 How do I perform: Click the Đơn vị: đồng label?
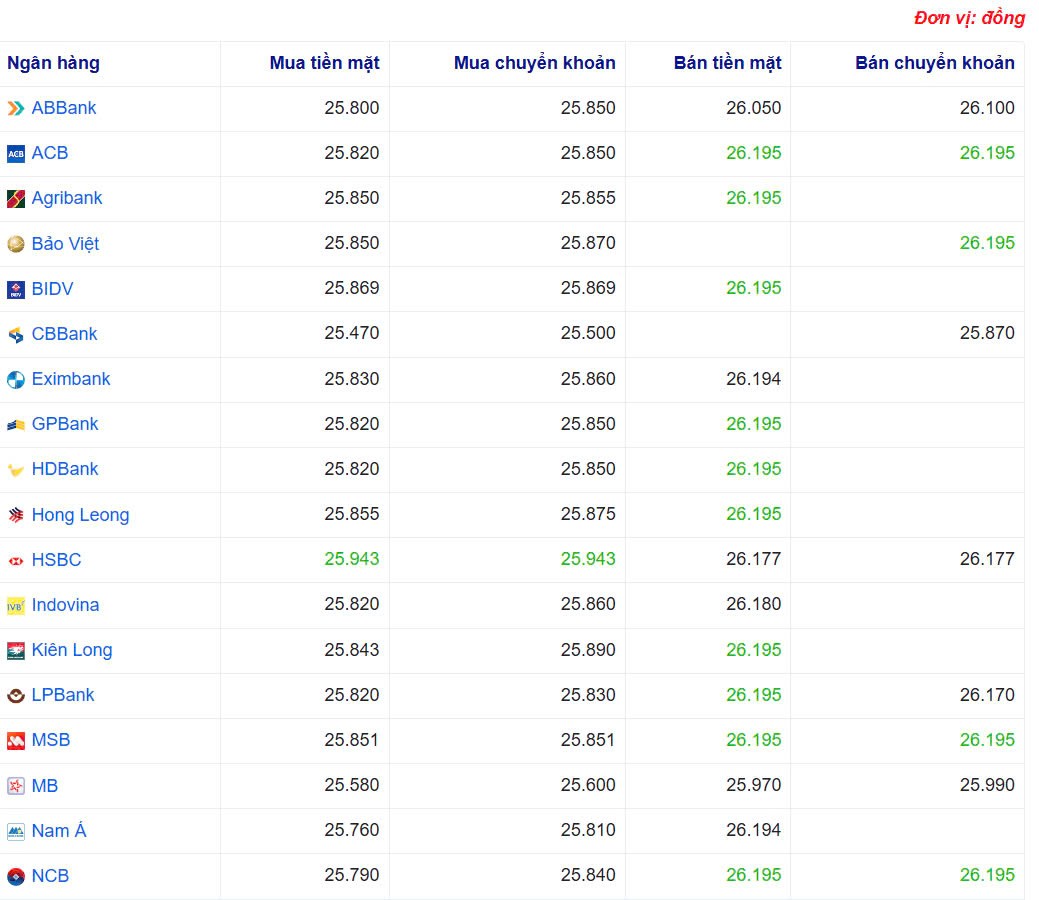pos(969,18)
